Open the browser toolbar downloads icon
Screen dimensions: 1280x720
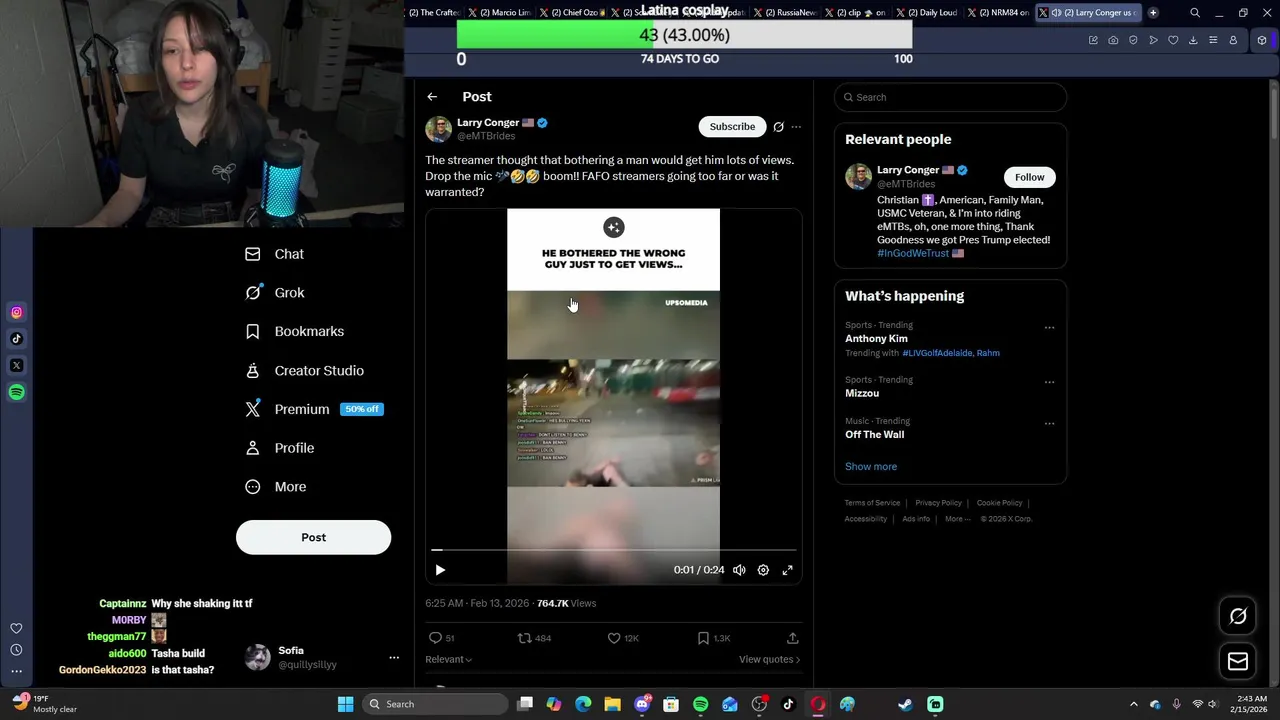tap(1193, 40)
